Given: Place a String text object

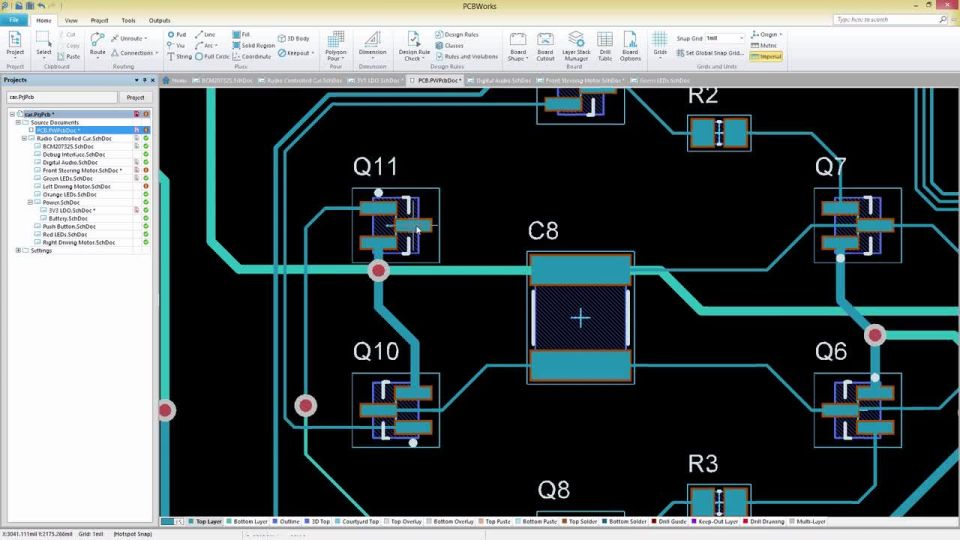Looking at the screenshot, I should (x=179, y=56).
